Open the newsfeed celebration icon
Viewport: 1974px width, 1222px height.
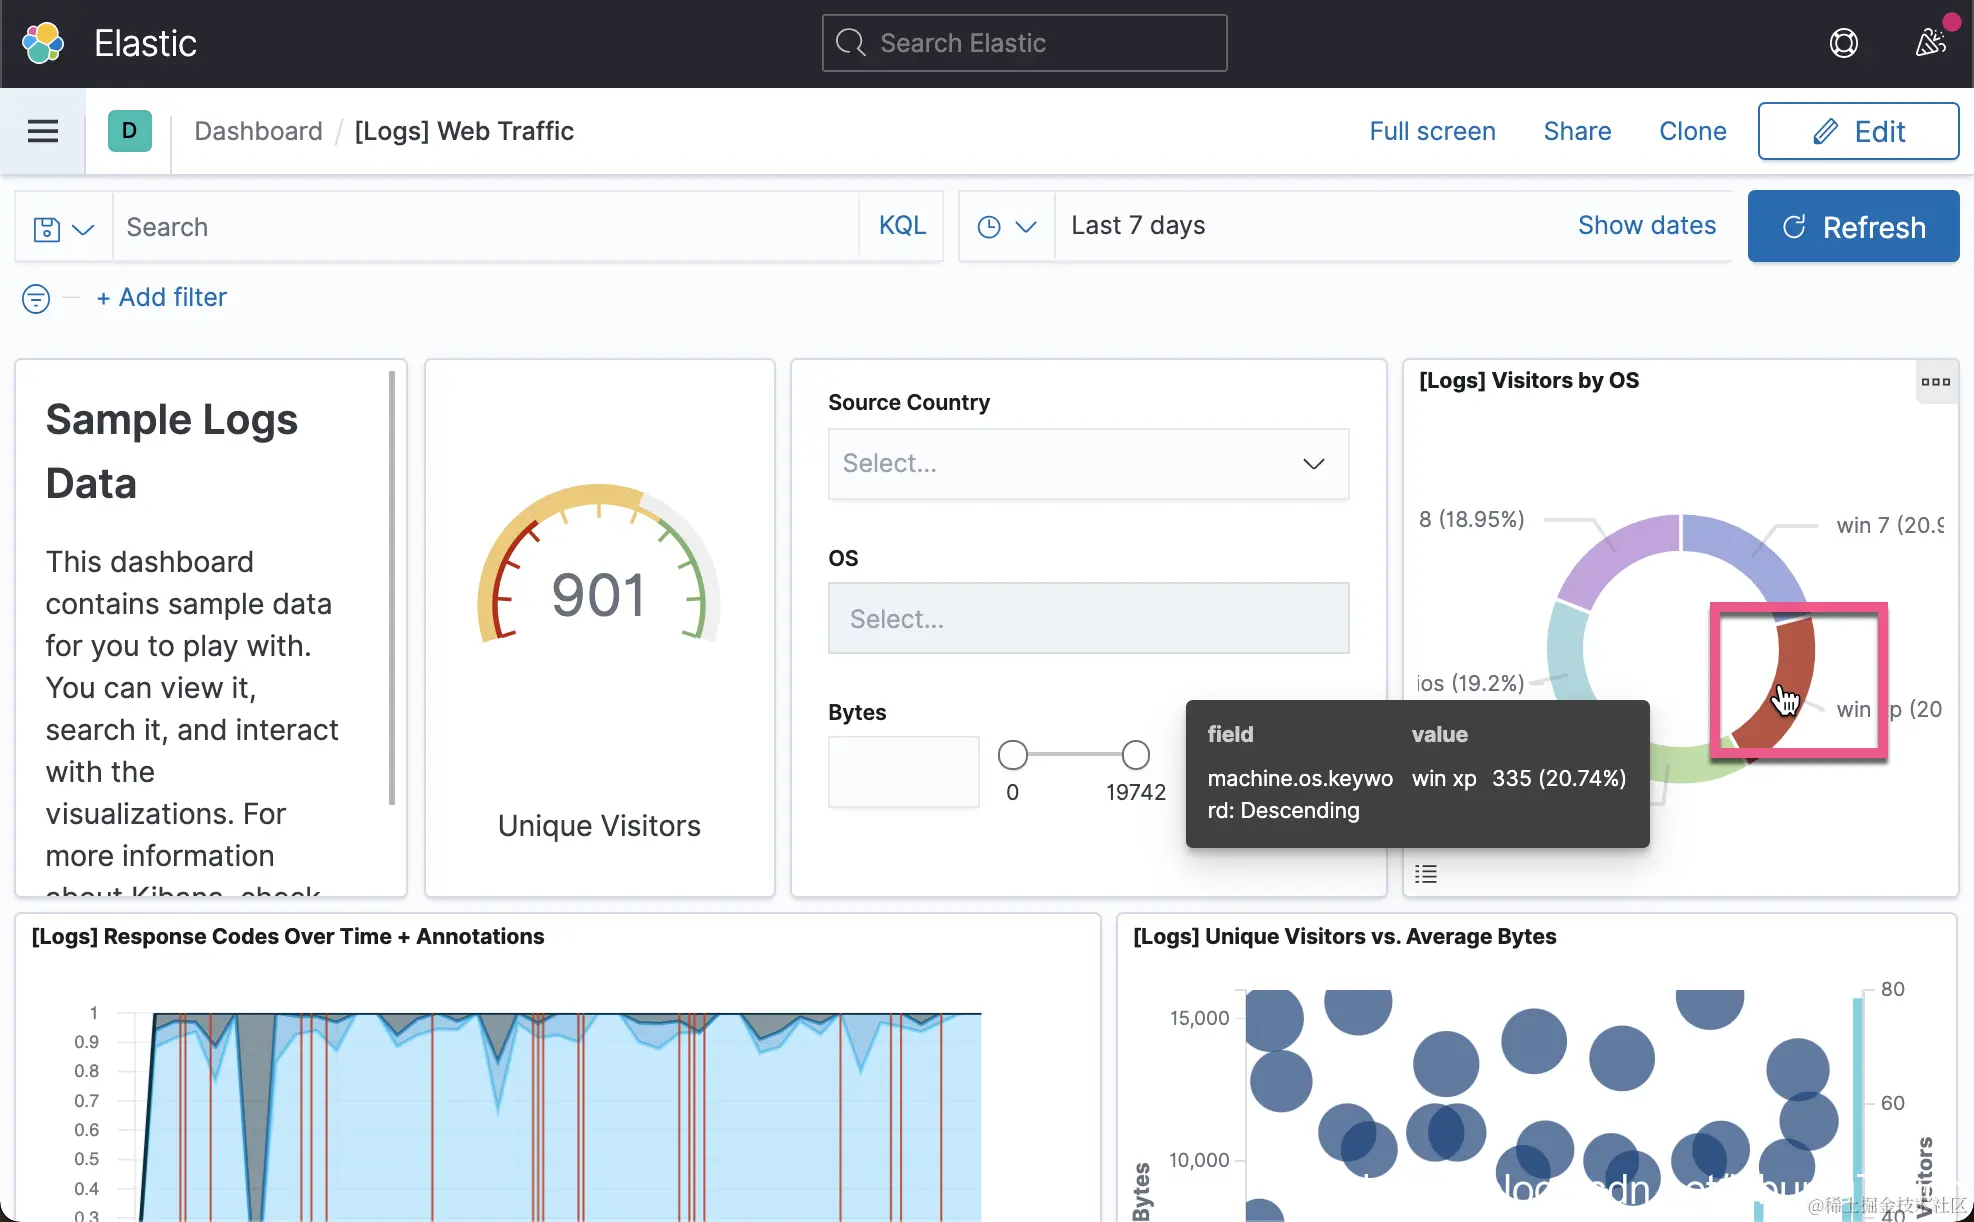[1931, 43]
